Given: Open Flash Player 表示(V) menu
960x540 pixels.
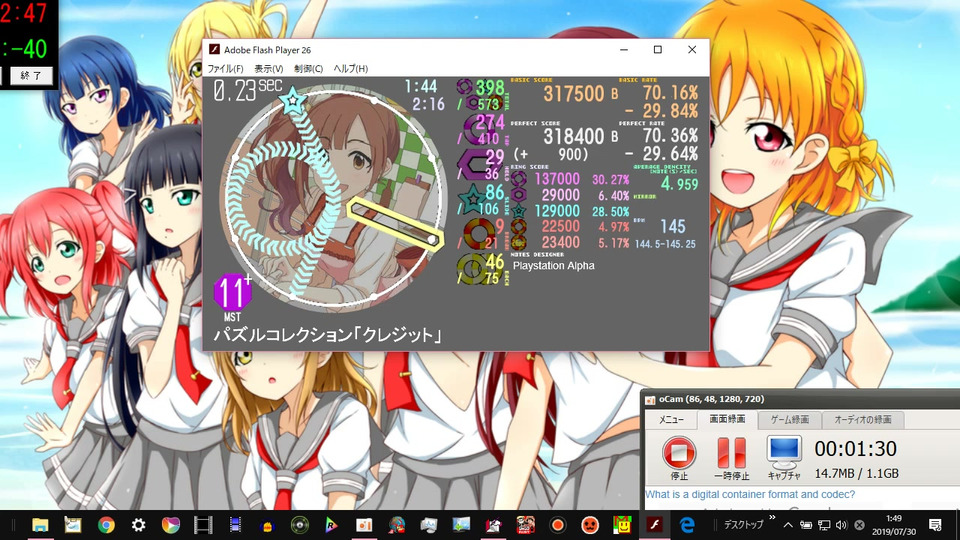Looking at the screenshot, I should [268, 69].
